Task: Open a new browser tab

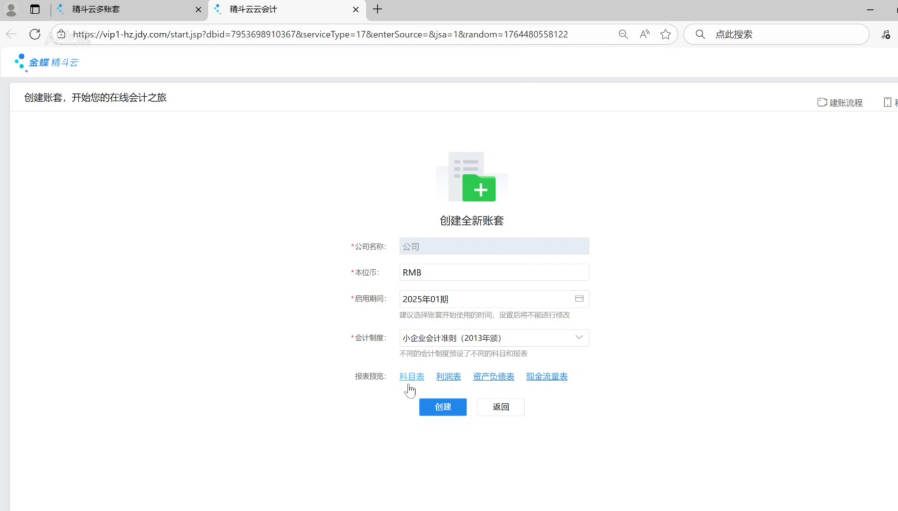Action: pyautogui.click(x=377, y=9)
